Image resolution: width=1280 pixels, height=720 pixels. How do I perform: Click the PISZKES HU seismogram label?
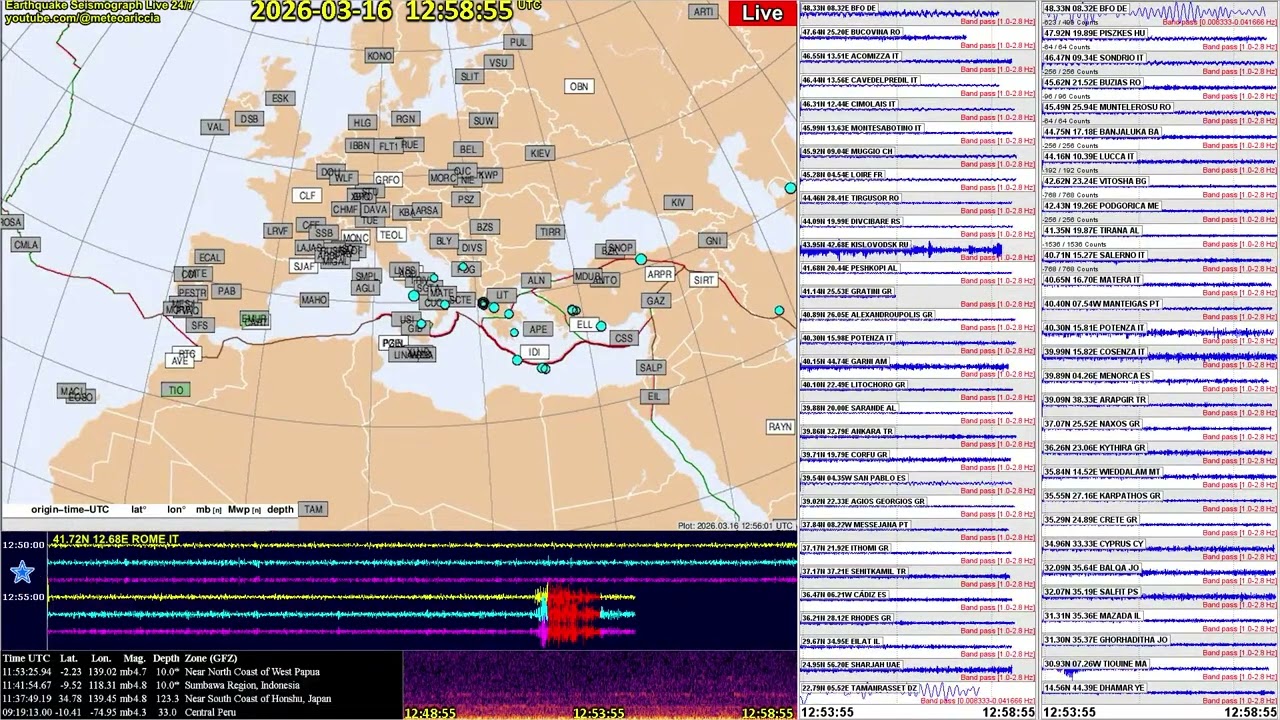pyautogui.click(x=1095, y=33)
